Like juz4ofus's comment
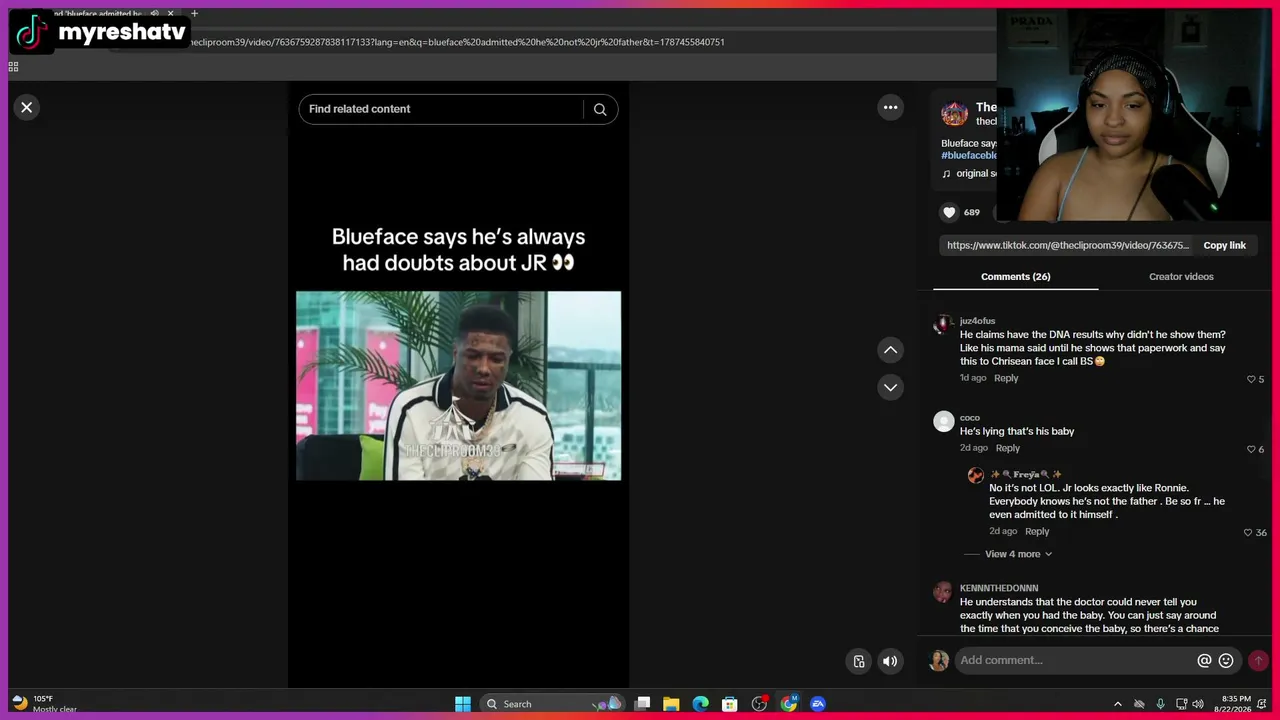 click(1251, 379)
